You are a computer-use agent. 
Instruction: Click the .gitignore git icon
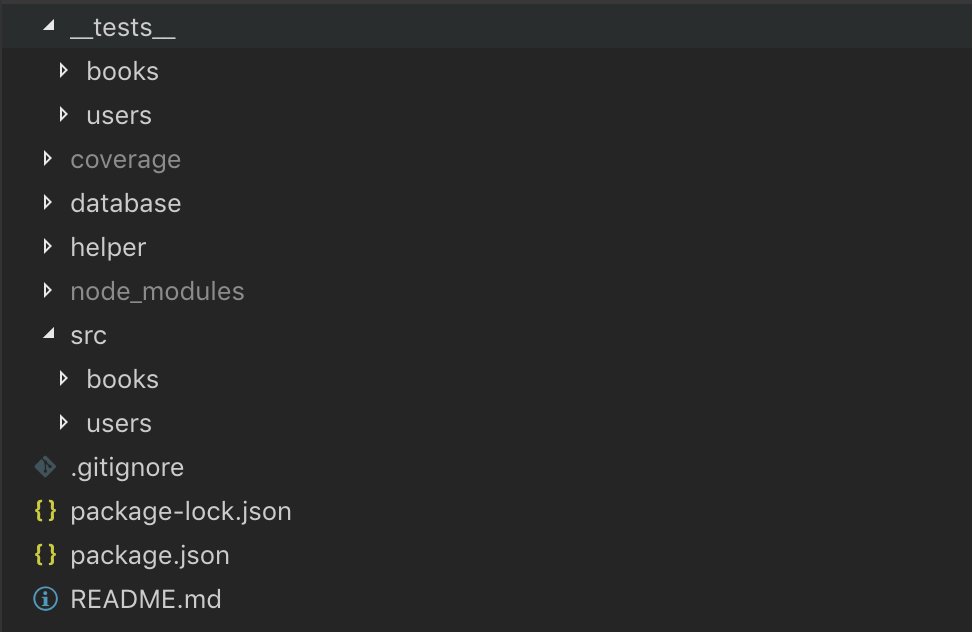point(45,467)
